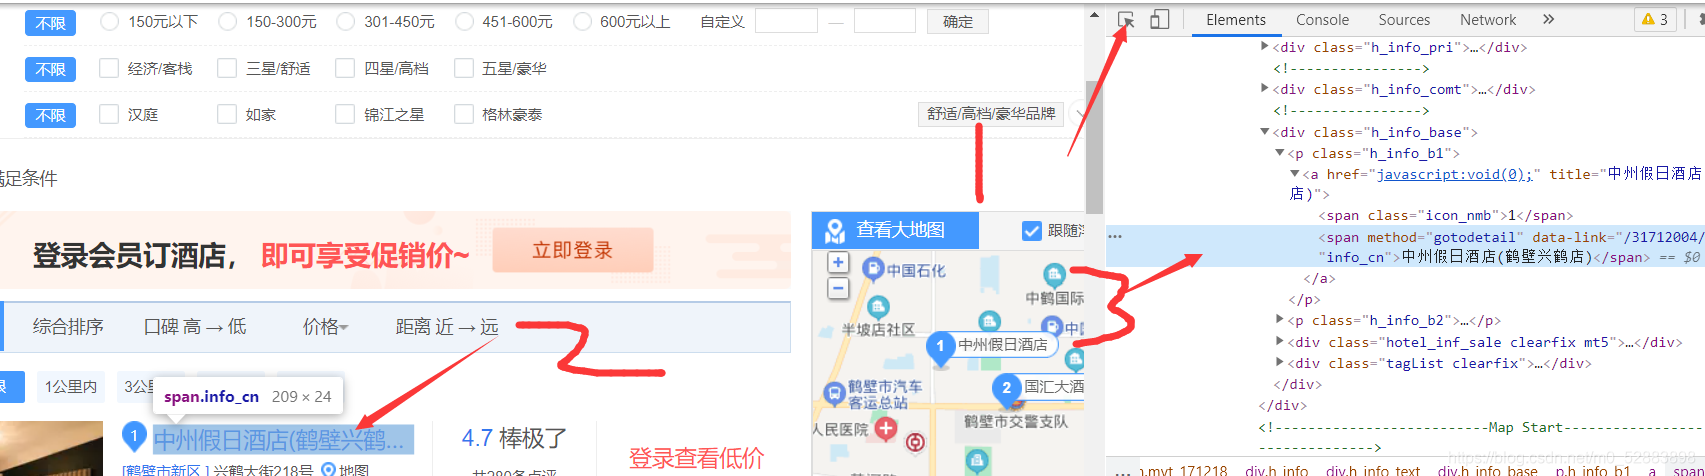
Task: Click the blue number 1 badge beside hotel name
Action: (134, 437)
